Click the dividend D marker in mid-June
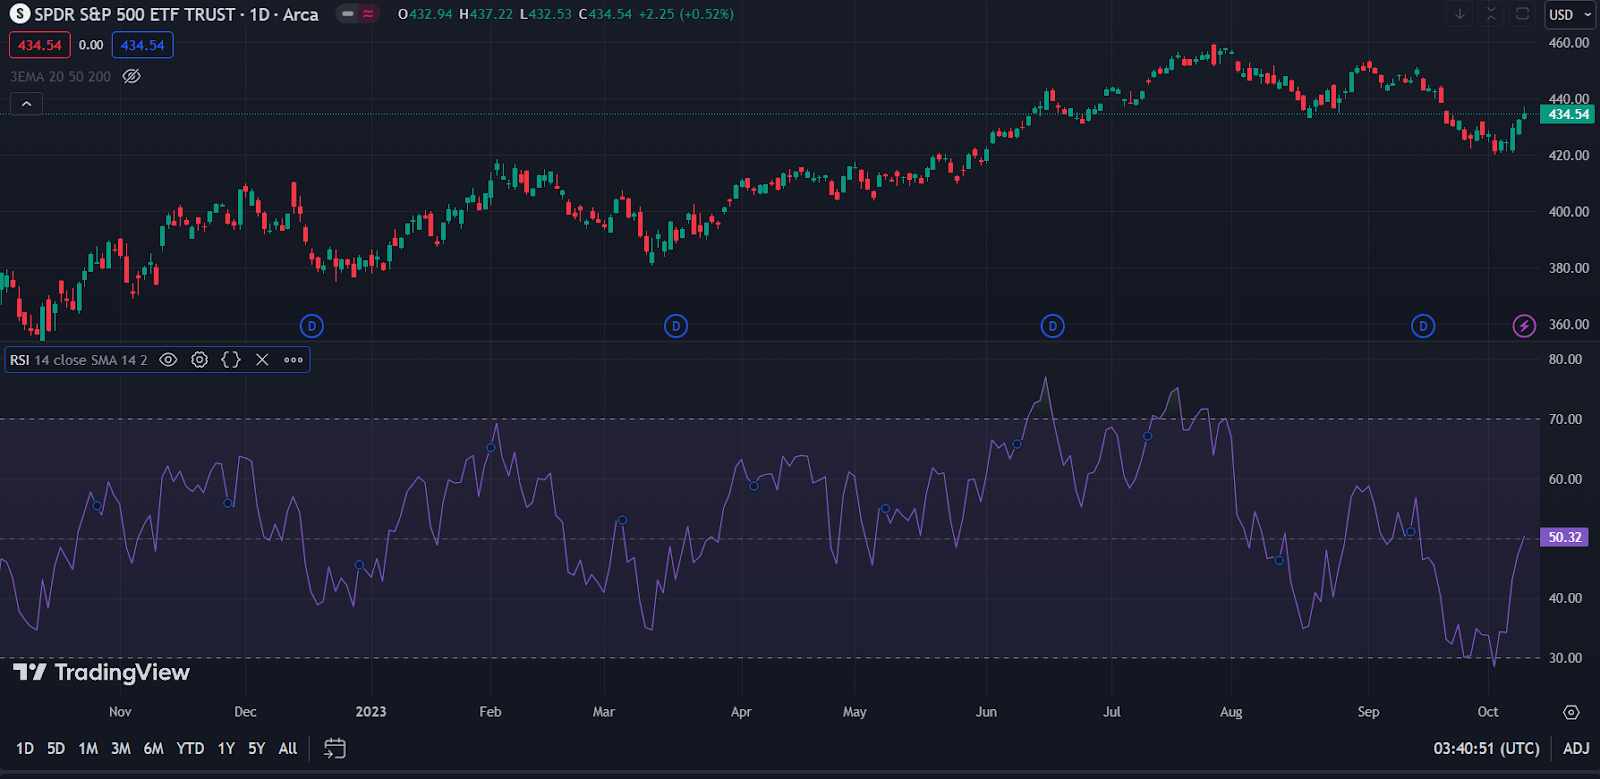 (1052, 326)
